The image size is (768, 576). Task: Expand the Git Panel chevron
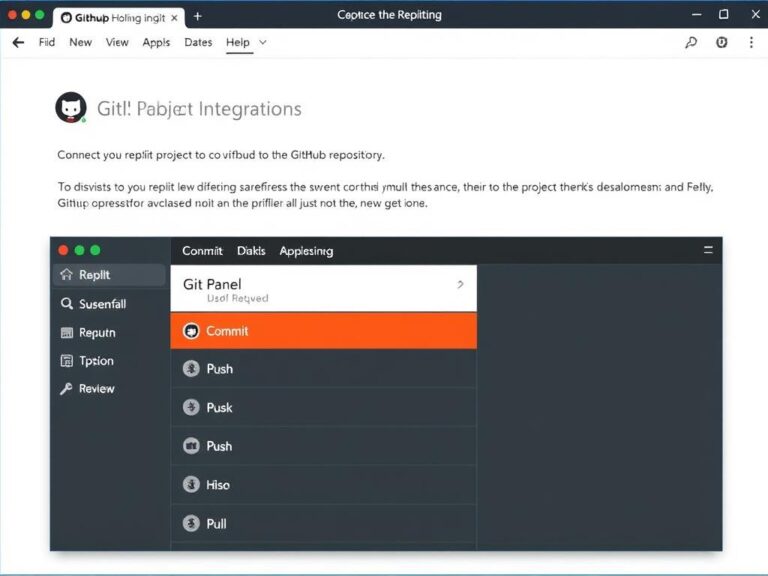coord(459,285)
